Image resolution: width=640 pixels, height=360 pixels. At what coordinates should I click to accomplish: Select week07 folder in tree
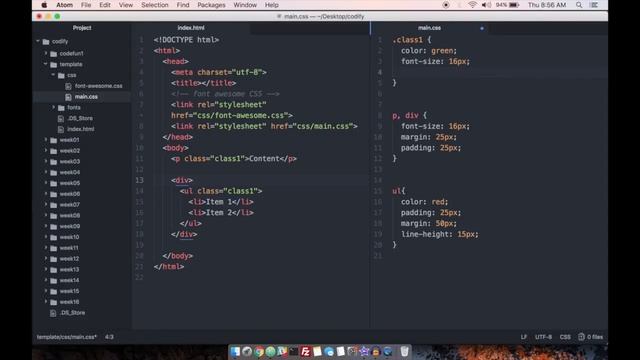click(x=69, y=204)
